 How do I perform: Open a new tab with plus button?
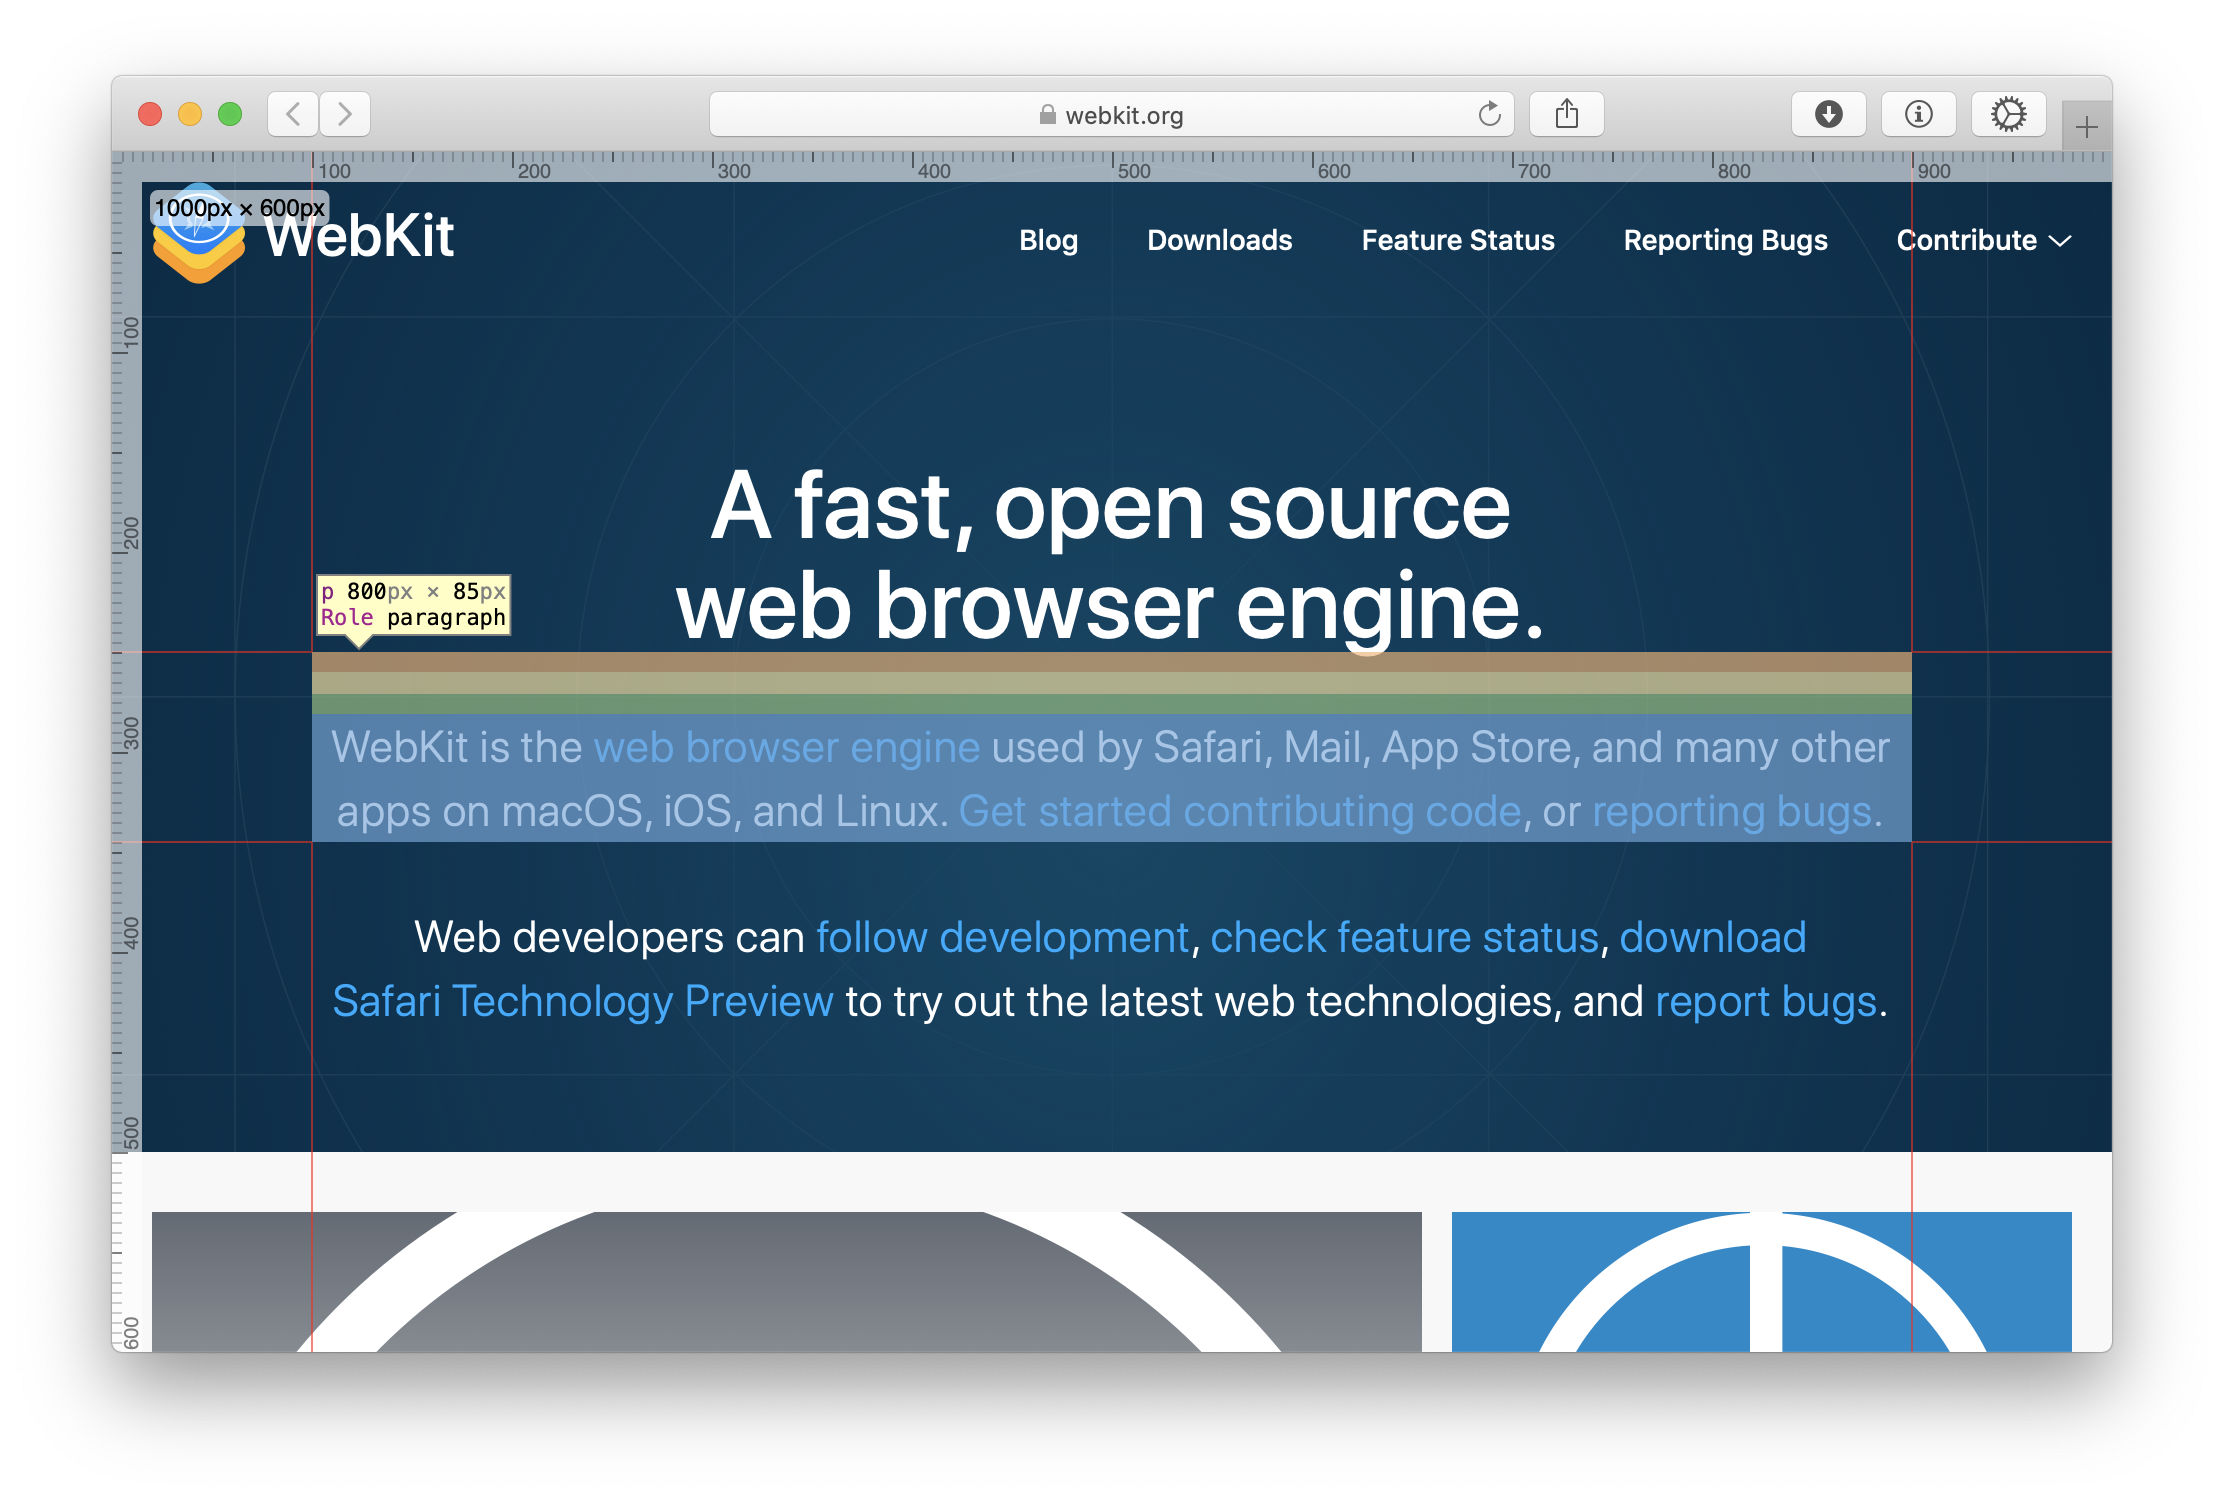coord(2086,127)
